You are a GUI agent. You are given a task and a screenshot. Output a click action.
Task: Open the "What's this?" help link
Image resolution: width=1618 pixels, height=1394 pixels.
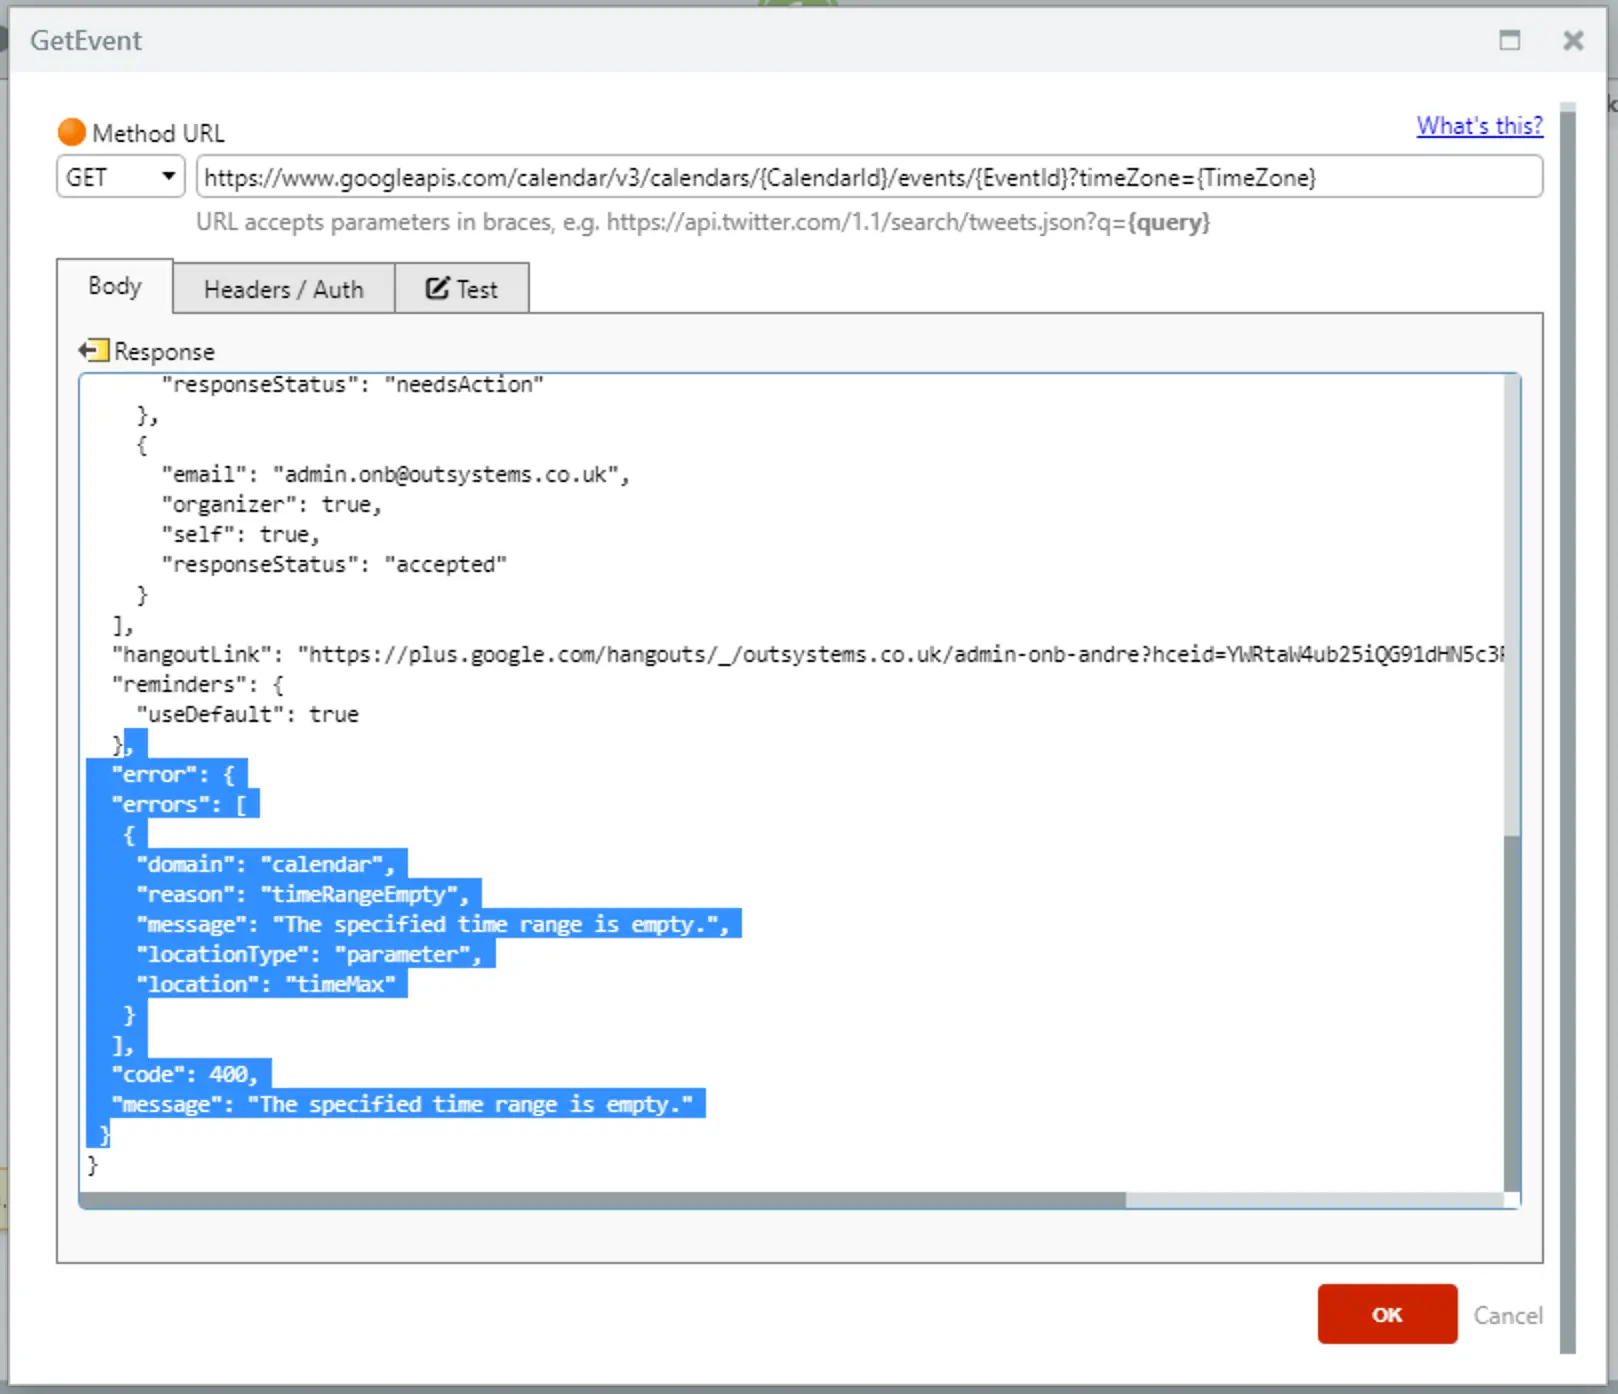[x=1479, y=125]
